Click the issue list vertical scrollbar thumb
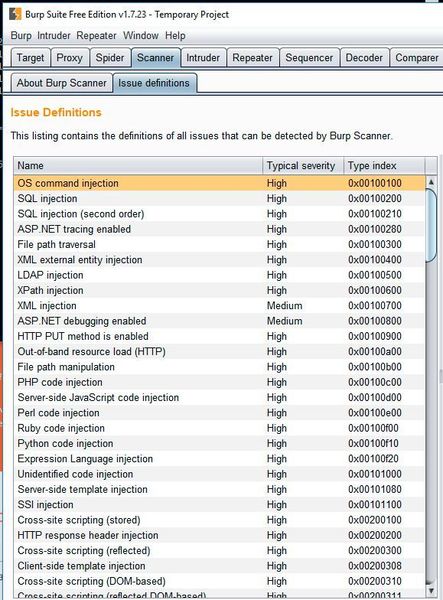443x600 pixels. [x=431, y=225]
